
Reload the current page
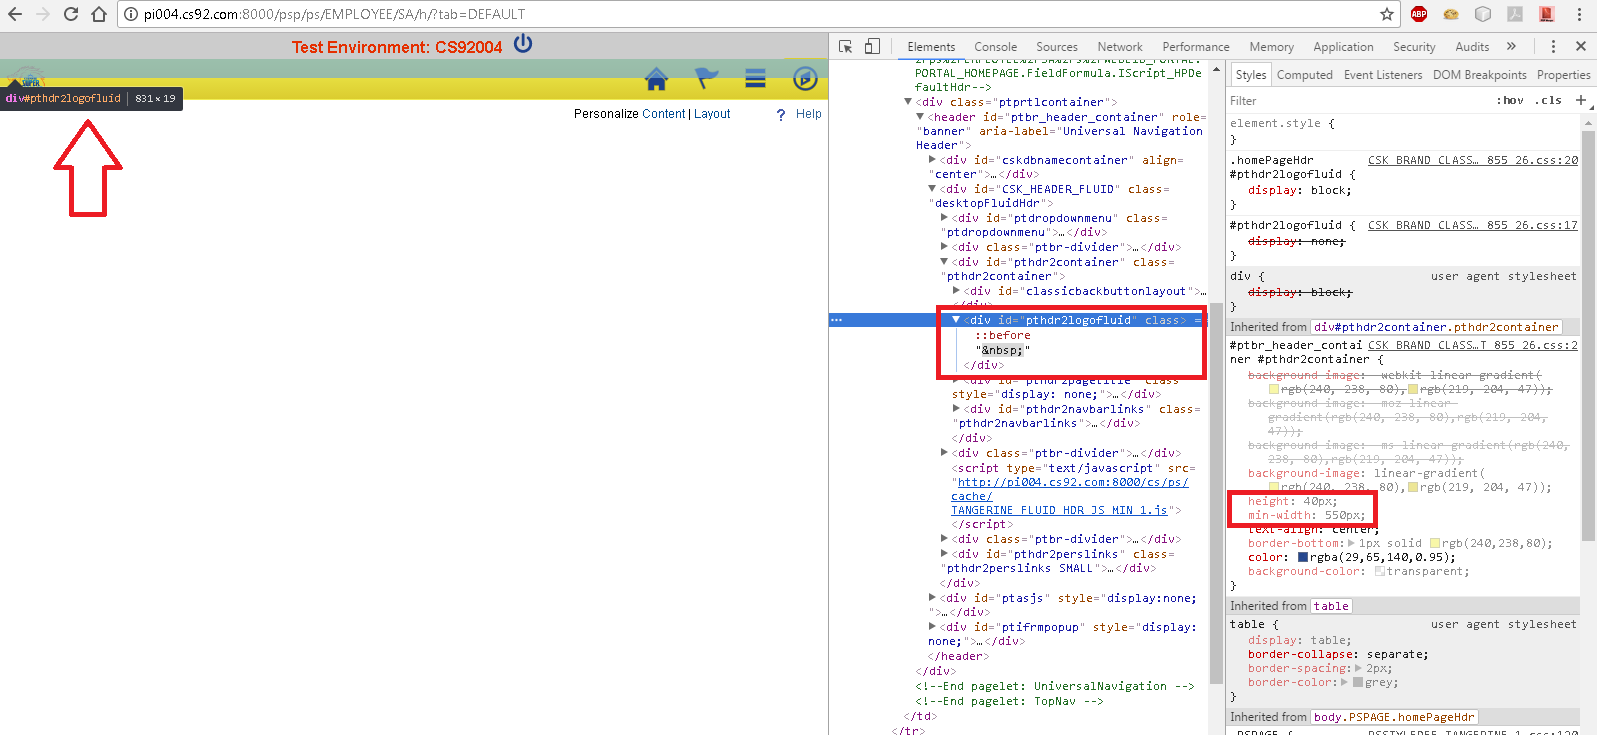coord(71,14)
